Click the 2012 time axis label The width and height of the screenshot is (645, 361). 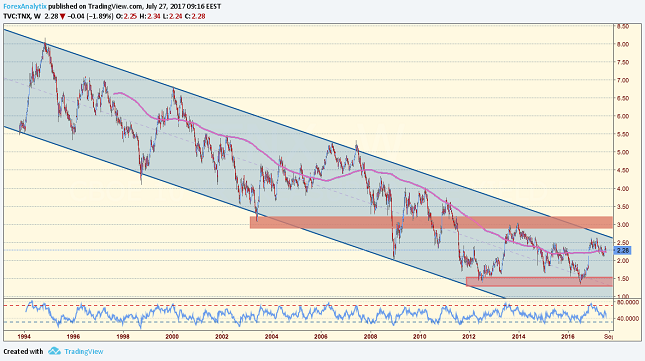(x=469, y=336)
